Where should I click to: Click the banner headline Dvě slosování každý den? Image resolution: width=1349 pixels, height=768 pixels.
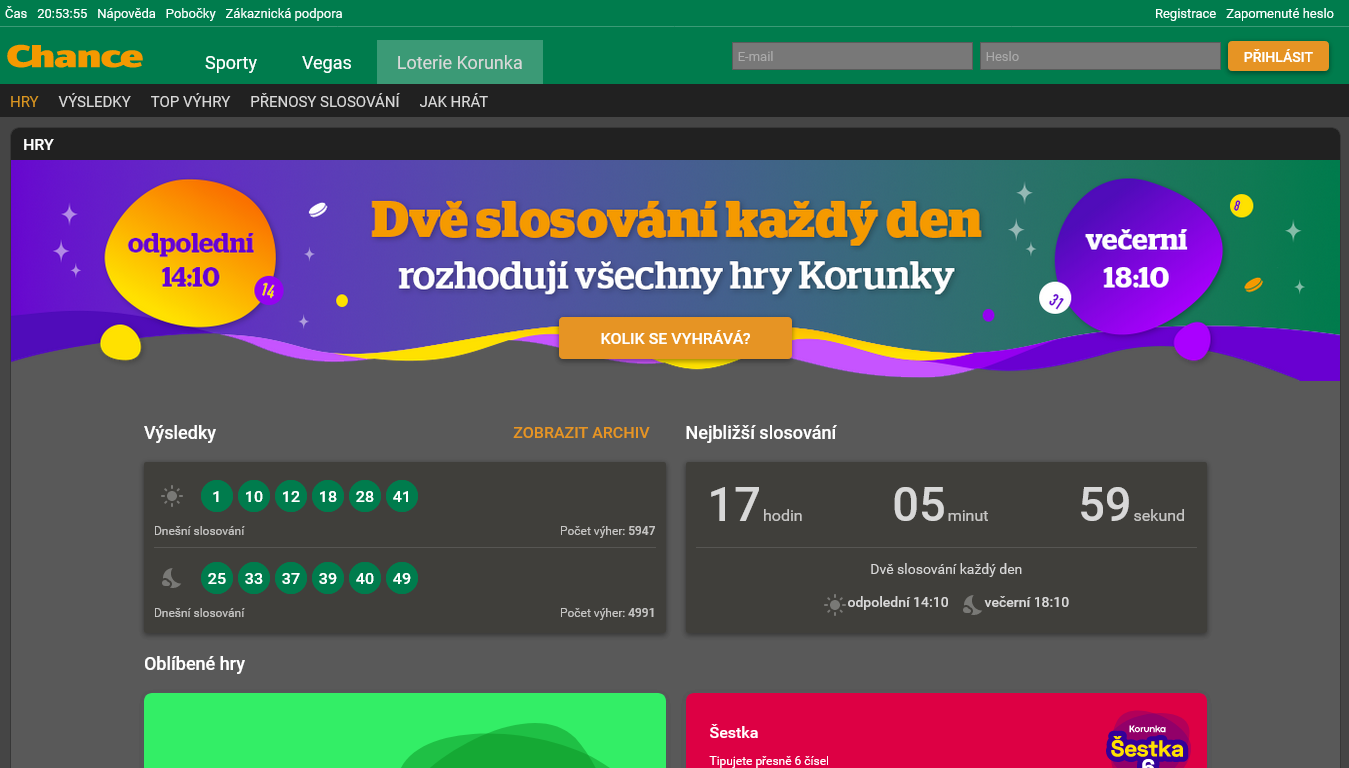coord(676,220)
